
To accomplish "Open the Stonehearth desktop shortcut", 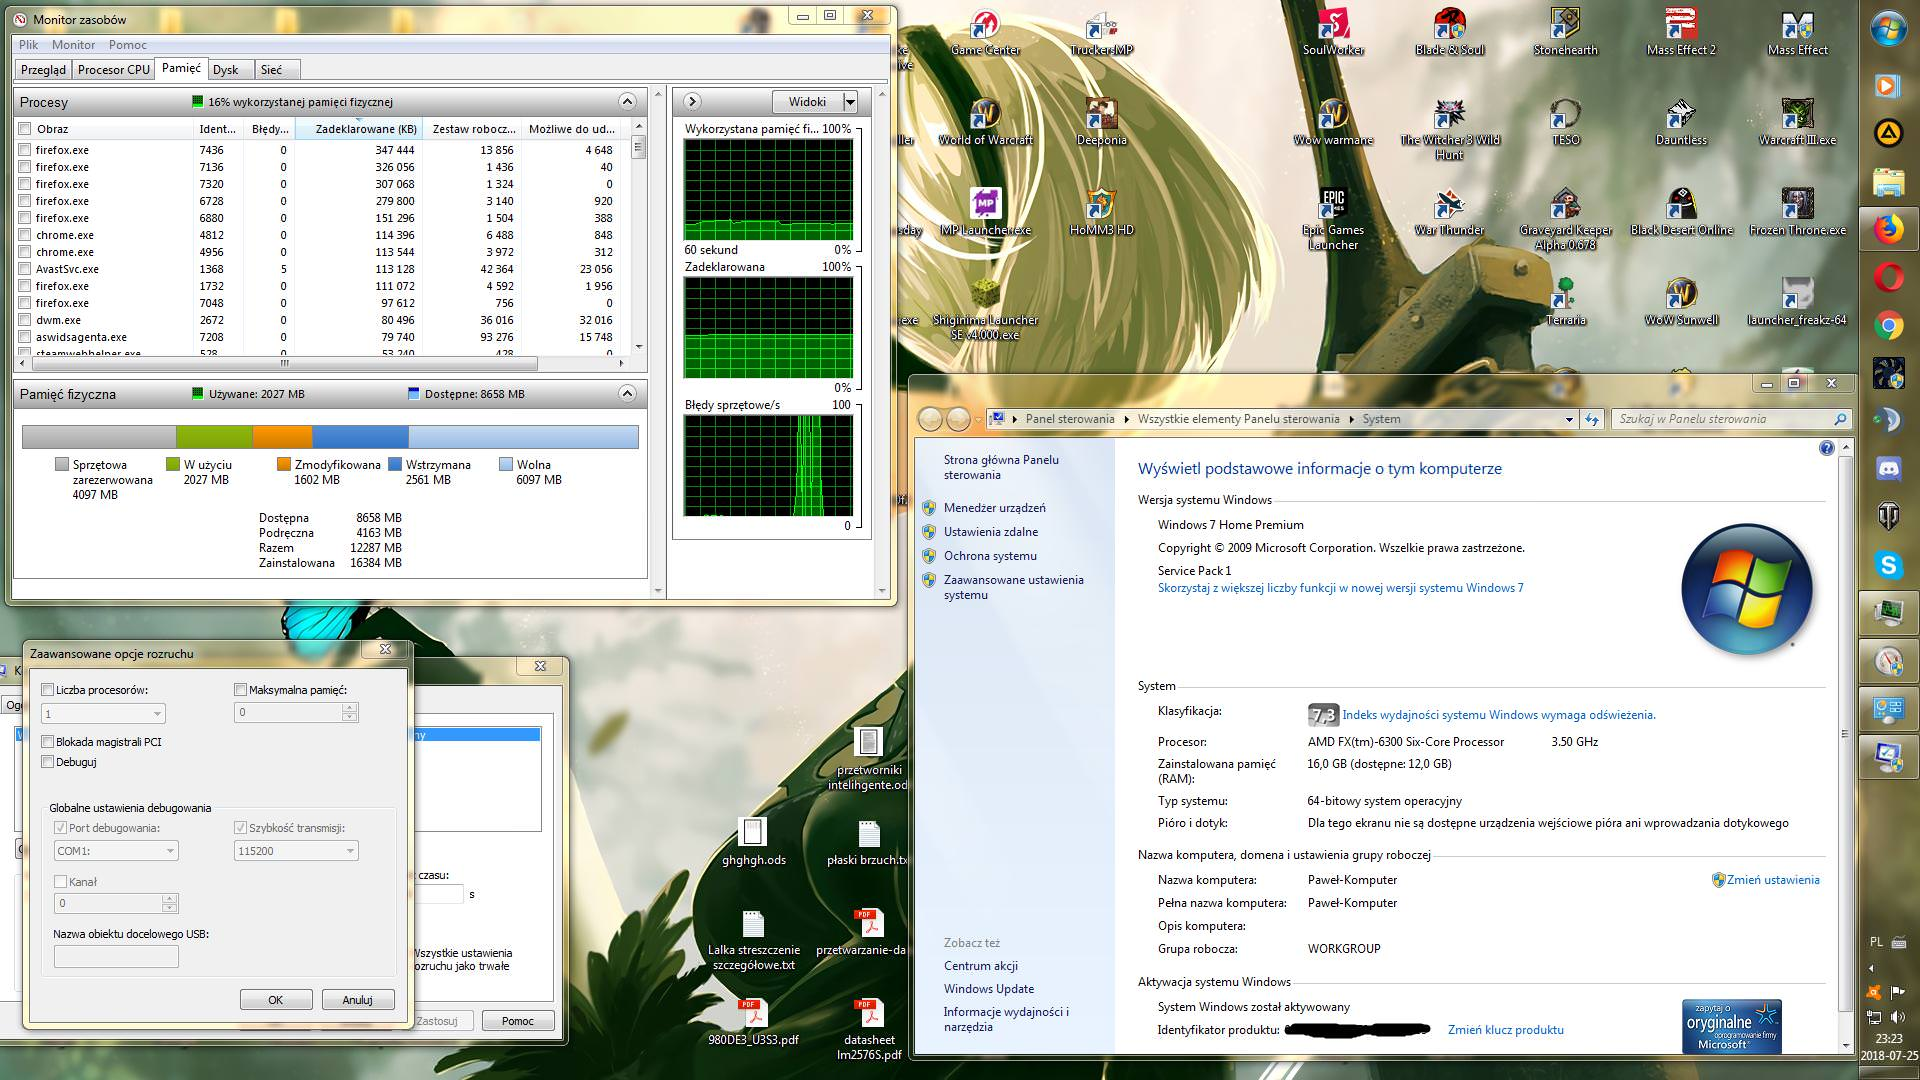I will pyautogui.click(x=1565, y=32).
